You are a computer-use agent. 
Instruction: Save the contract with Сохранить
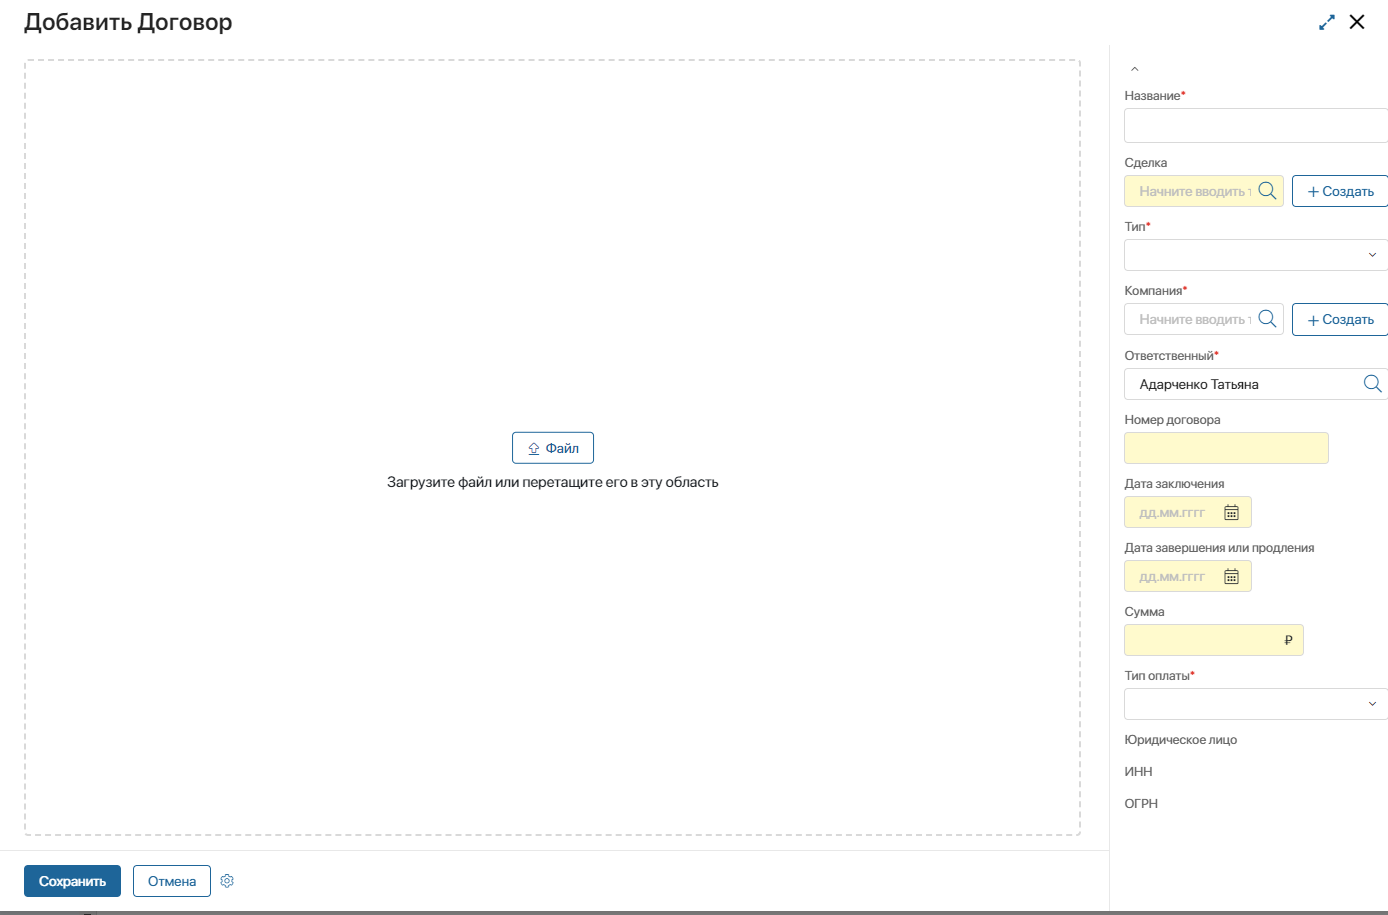[x=72, y=881]
